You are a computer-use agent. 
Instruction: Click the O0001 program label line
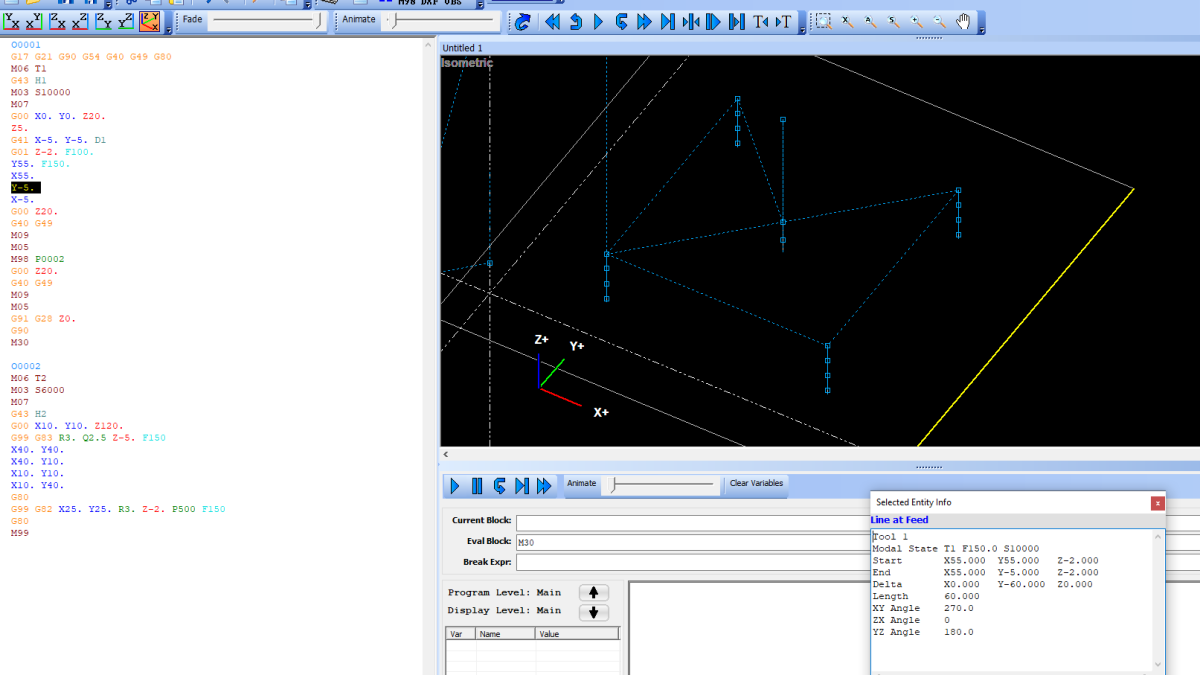click(25, 45)
